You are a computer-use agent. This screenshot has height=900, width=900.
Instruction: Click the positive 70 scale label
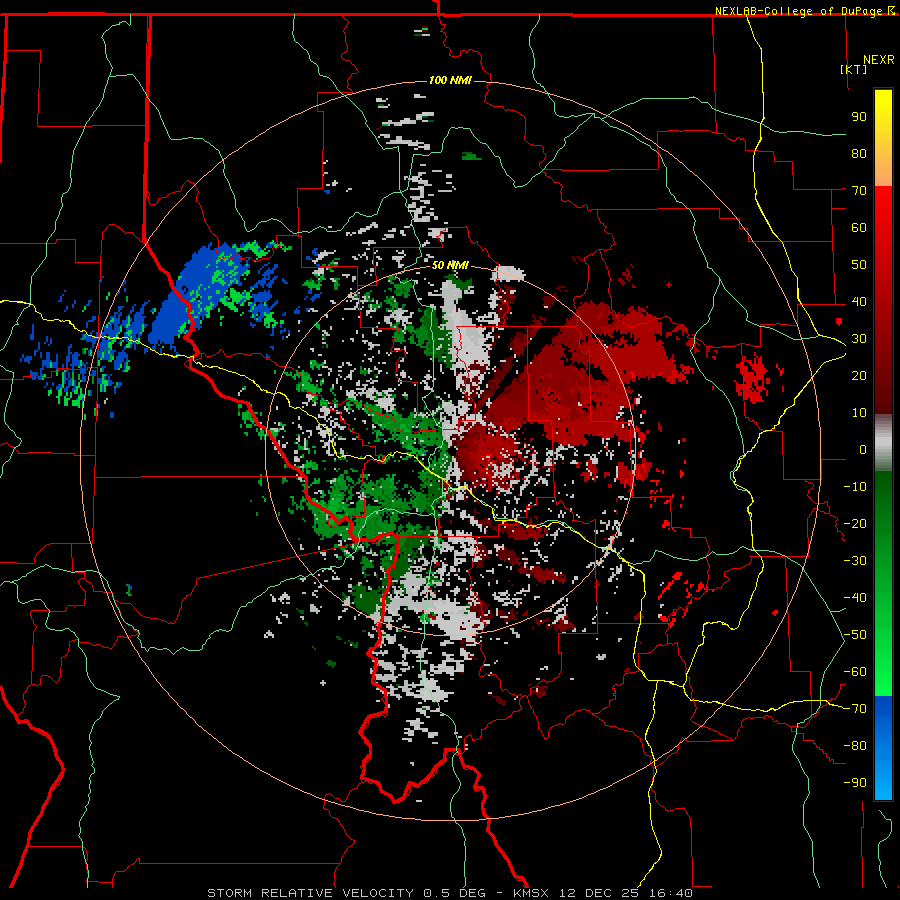click(859, 191)
